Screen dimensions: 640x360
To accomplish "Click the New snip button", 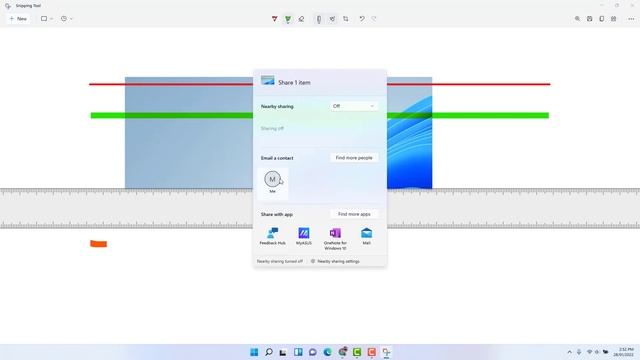I will (18, 19).
